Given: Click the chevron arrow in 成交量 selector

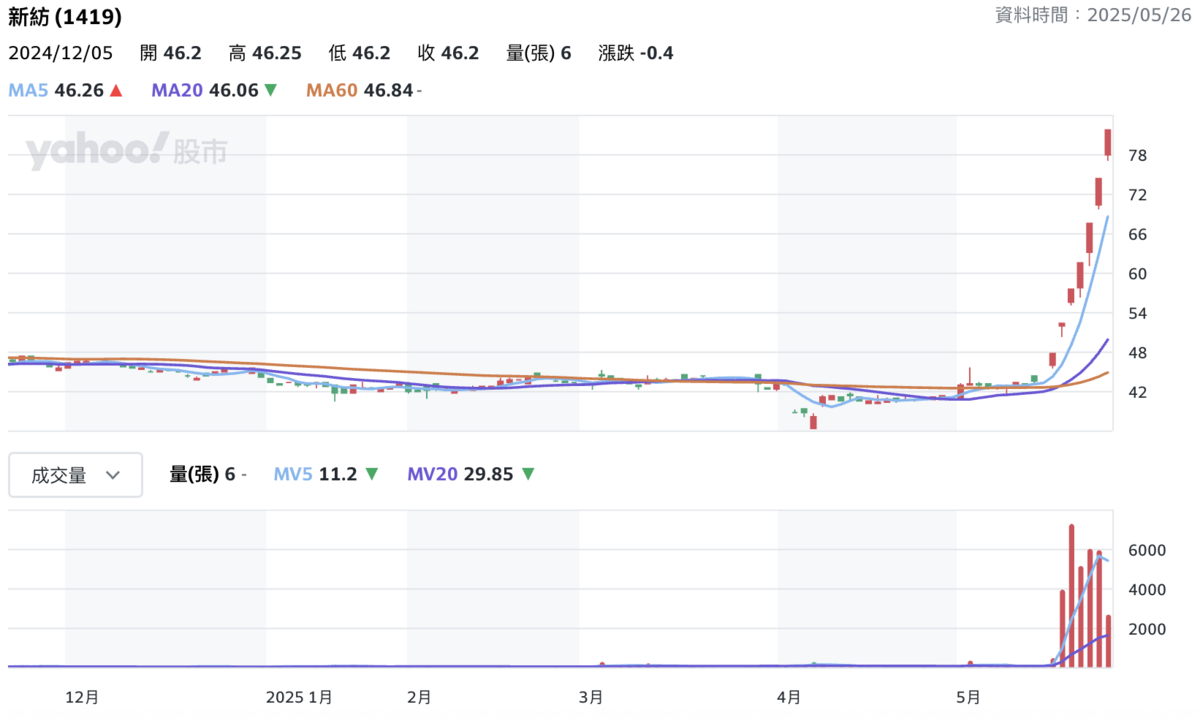Looking at the screenshot, I should pyautogui.click(x=113, y=475).
